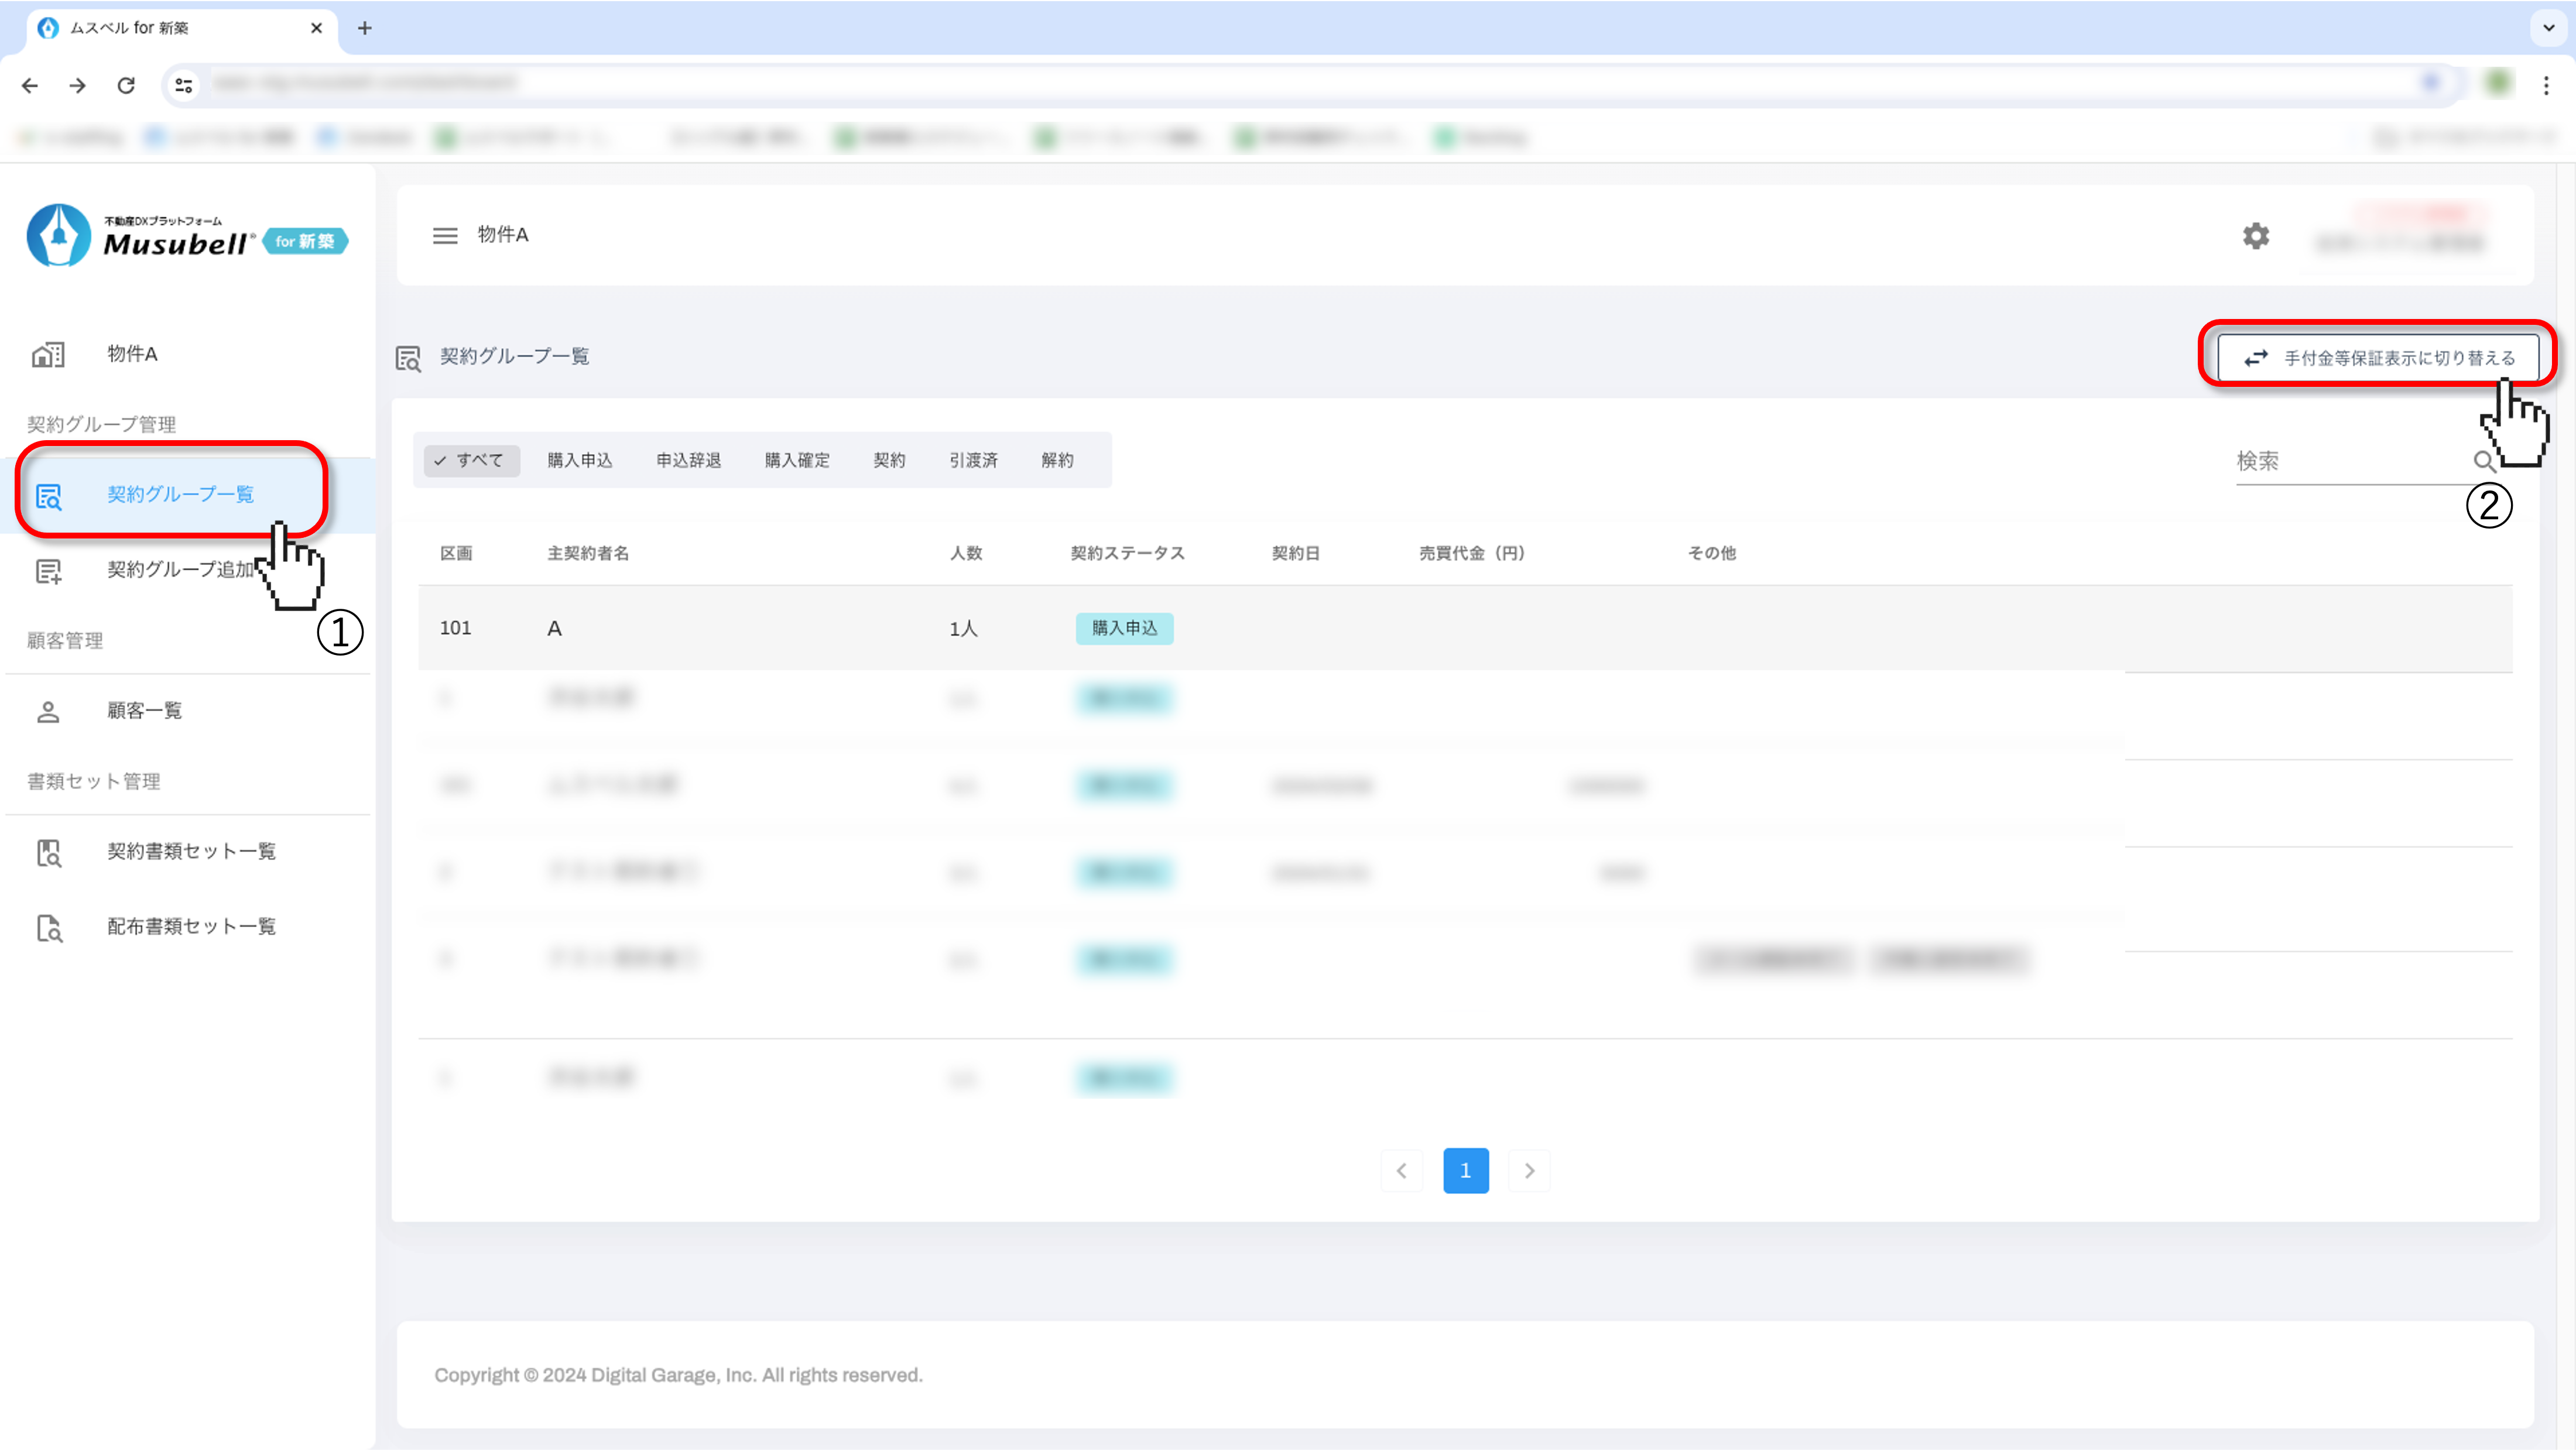Click the Musubell logo
The width and height of the screenshot is (2576, 1451).
186,236
